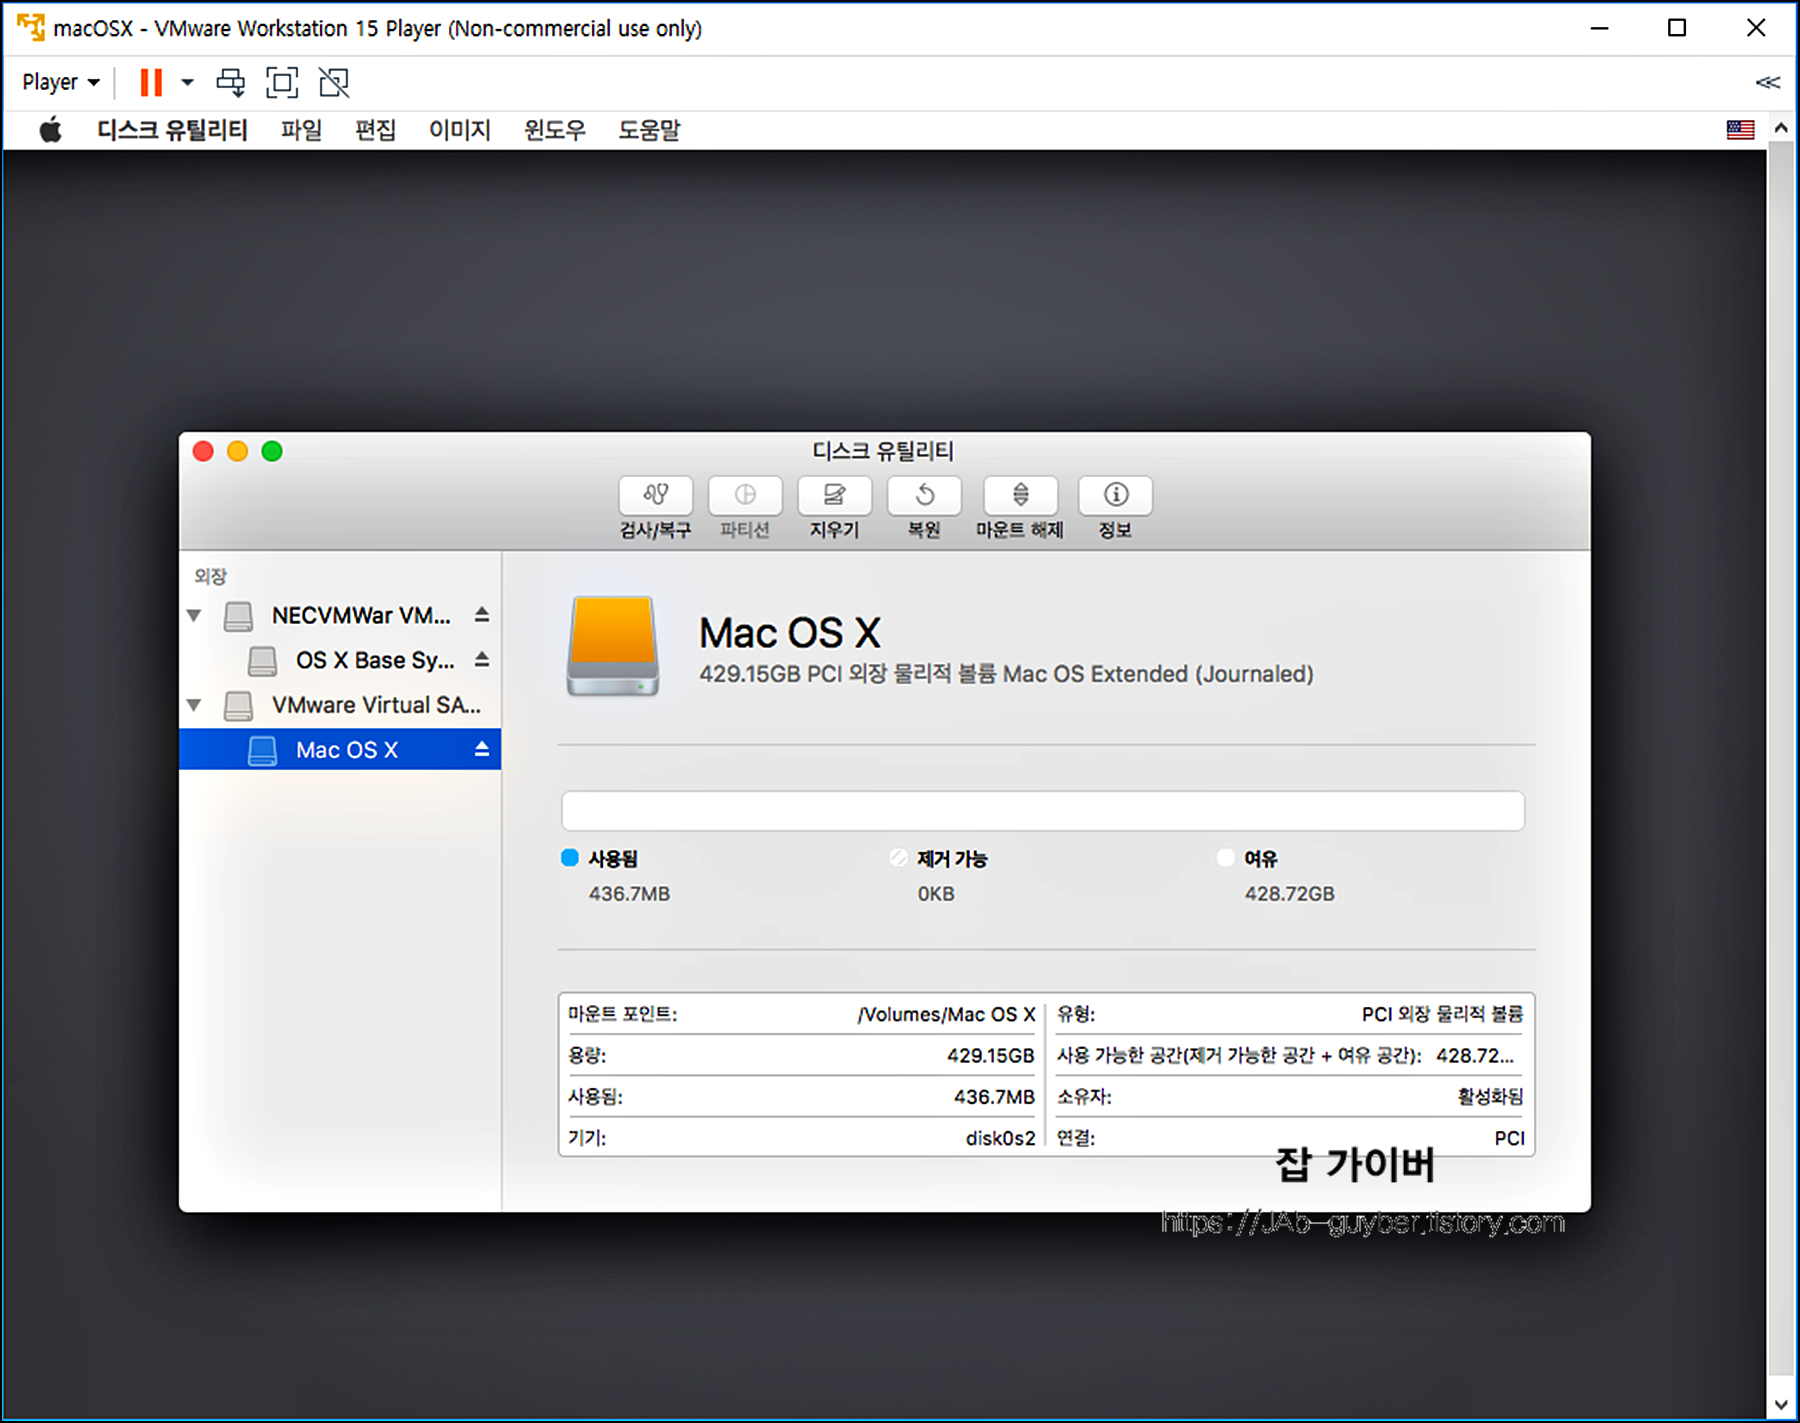
Task: Click the striped 제거 가능 legend dot
Action: (899, 857)
